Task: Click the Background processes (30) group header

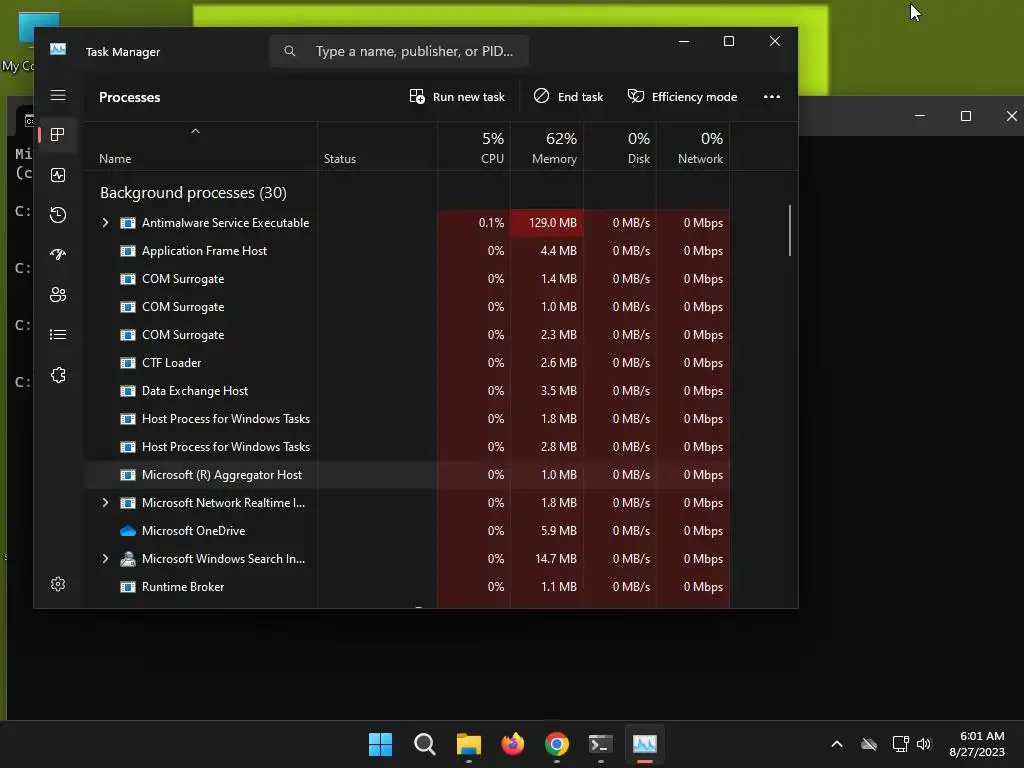Action: [193, 193]
